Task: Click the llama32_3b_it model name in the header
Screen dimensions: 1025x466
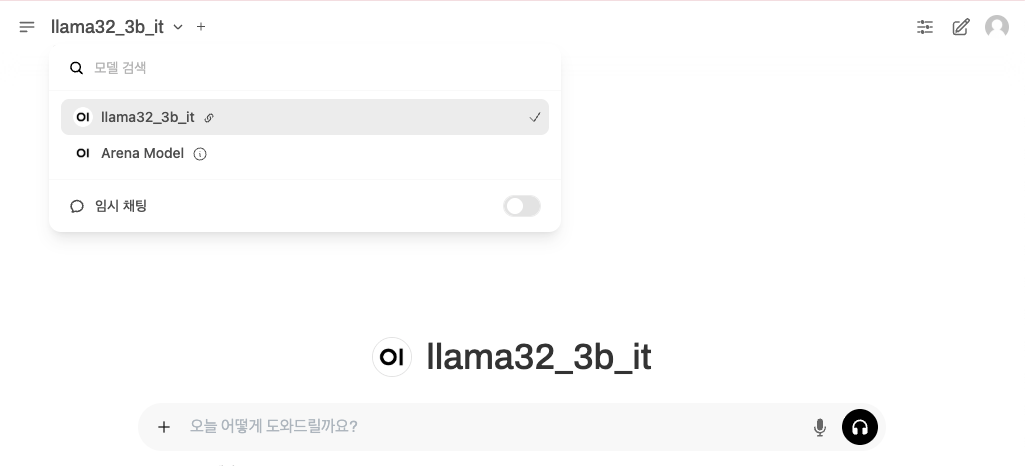Action: [107, 27]
